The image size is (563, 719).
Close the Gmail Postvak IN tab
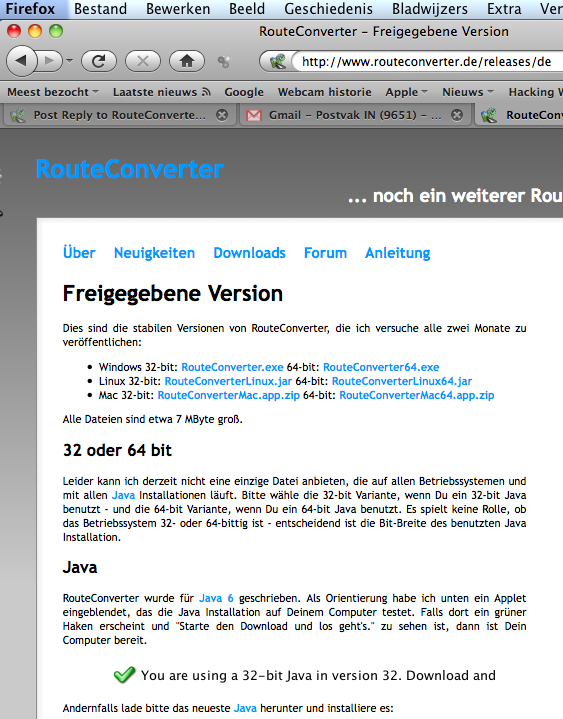click(457, 115)
